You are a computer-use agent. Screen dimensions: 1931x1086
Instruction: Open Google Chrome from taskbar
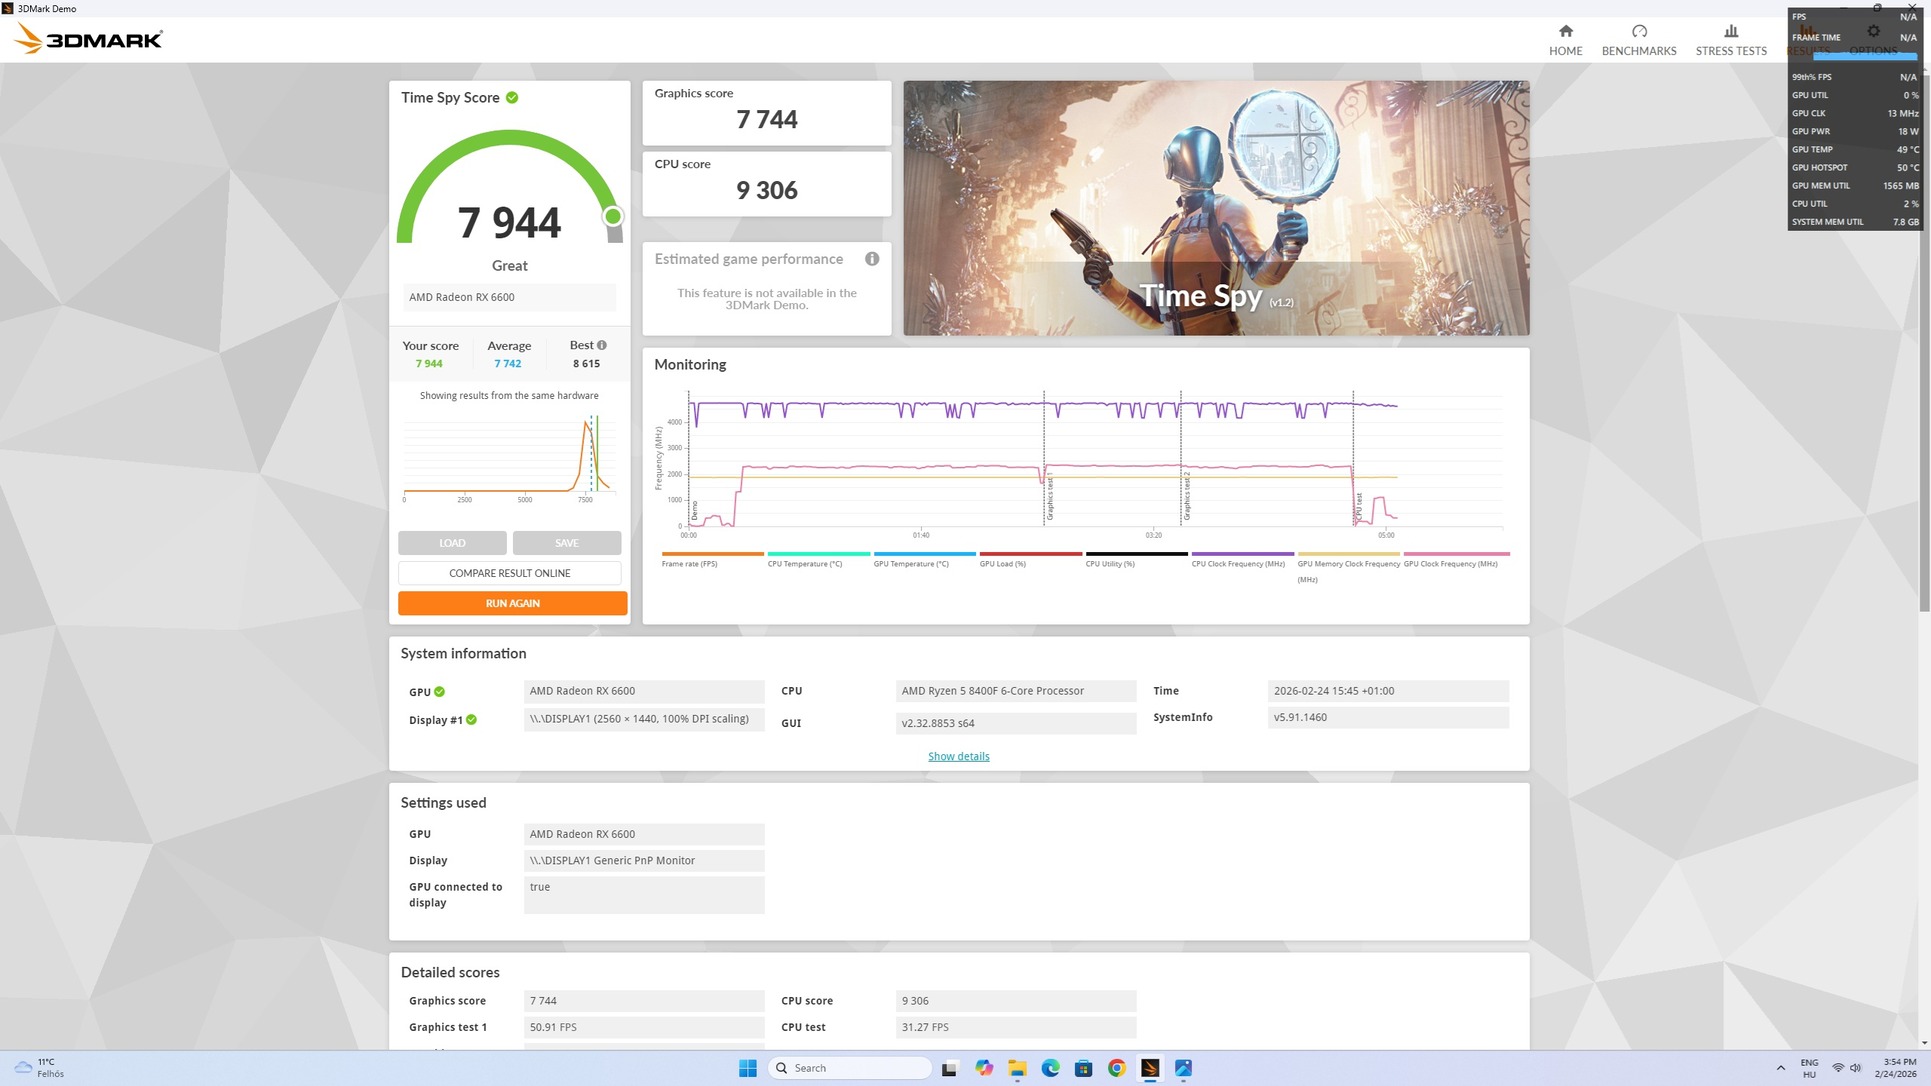[1116, 1068]
